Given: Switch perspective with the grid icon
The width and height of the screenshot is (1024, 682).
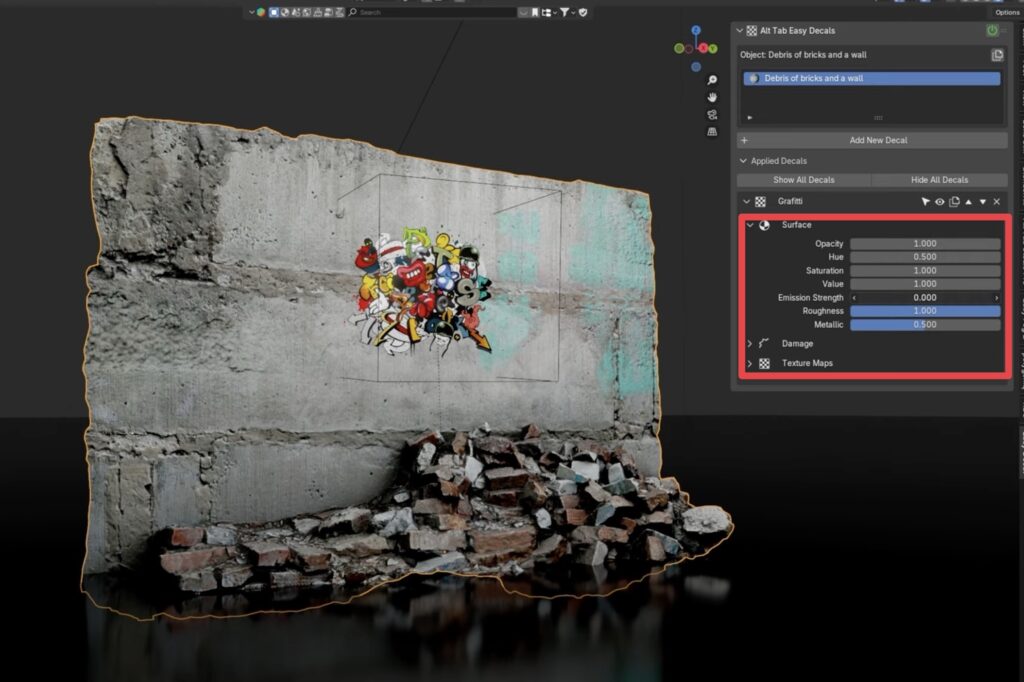Looking at the screenshot, I should coord(712,131).
